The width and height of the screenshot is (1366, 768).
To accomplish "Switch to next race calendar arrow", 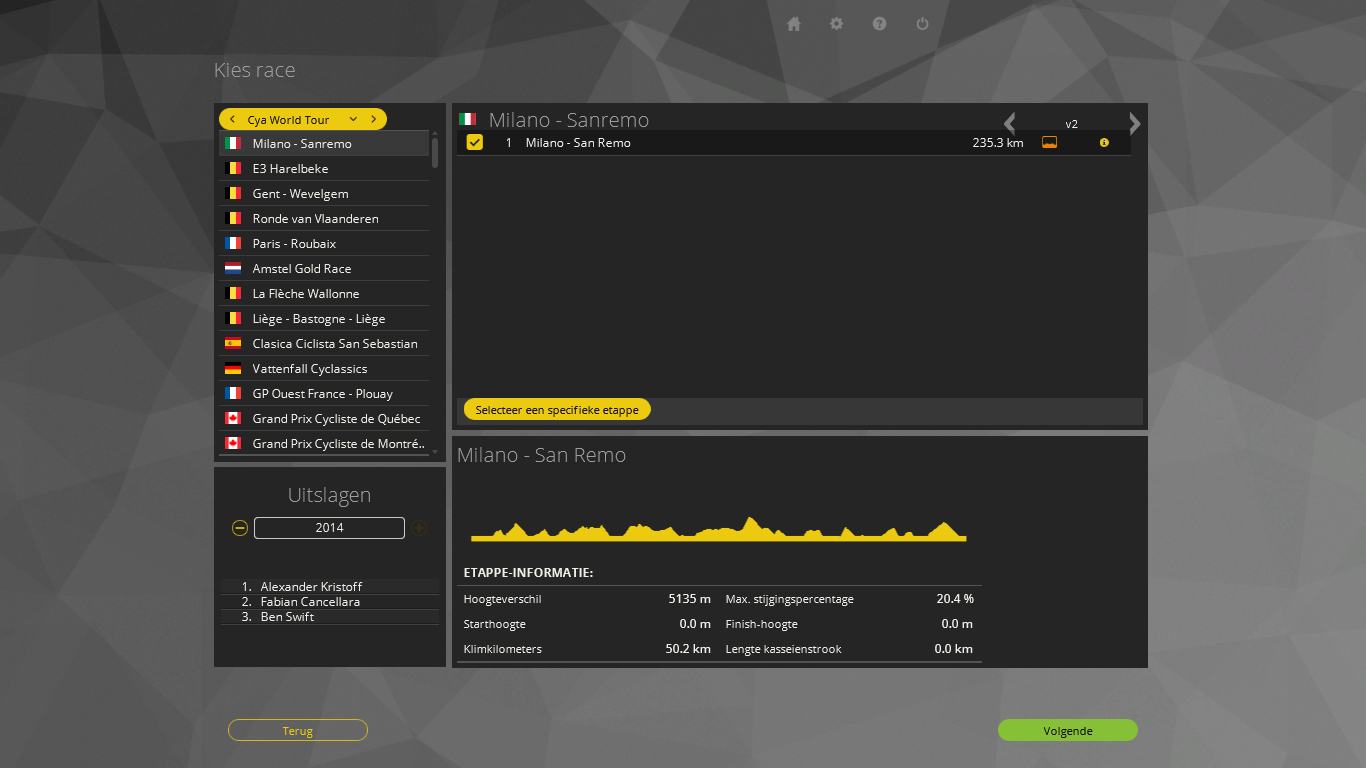I will point(373,120).
